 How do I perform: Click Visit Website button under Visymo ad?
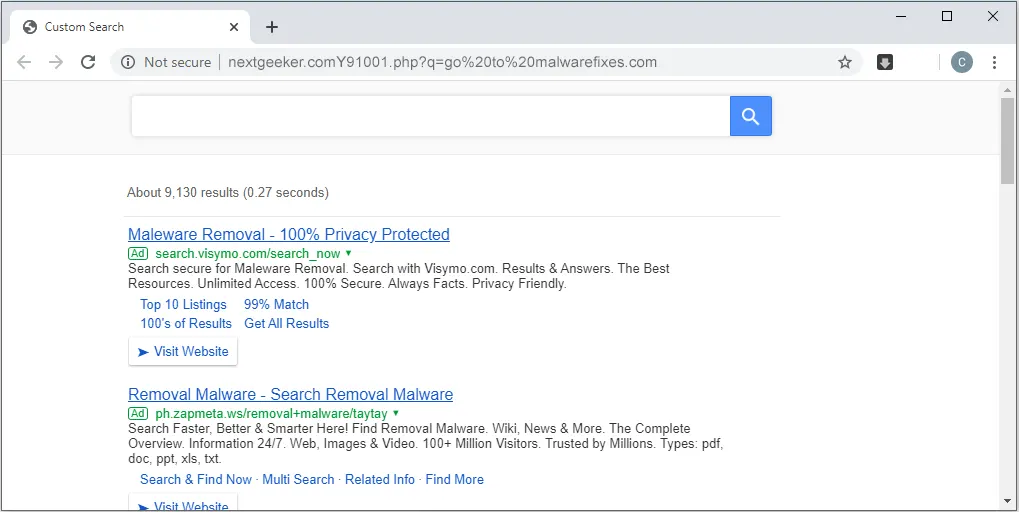(183, 352)
